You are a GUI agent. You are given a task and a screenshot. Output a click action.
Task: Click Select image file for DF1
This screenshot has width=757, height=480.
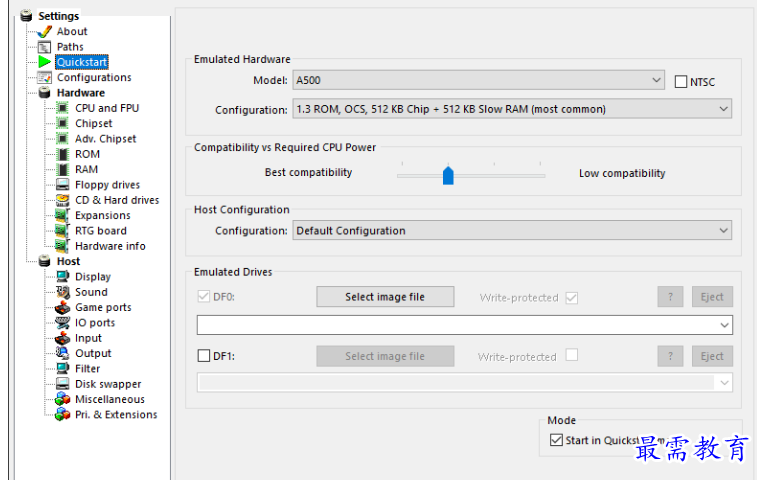tap(385, 356)
